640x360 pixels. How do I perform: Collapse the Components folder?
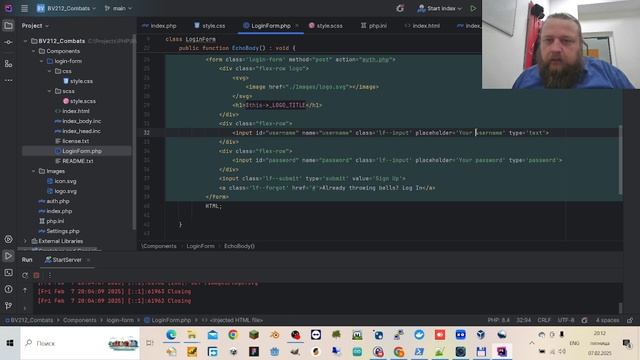[x=33, y=51]
